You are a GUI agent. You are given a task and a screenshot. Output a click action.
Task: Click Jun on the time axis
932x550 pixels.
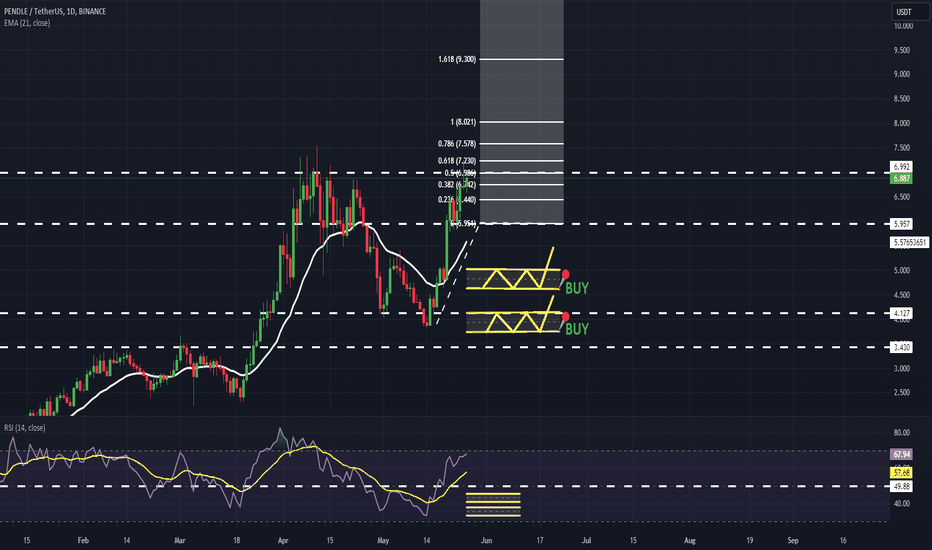point(486,540)
